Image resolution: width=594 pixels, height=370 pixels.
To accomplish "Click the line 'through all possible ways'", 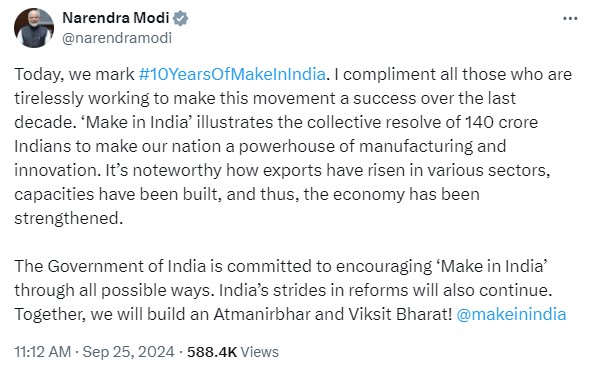I will (x=283, y=290).
